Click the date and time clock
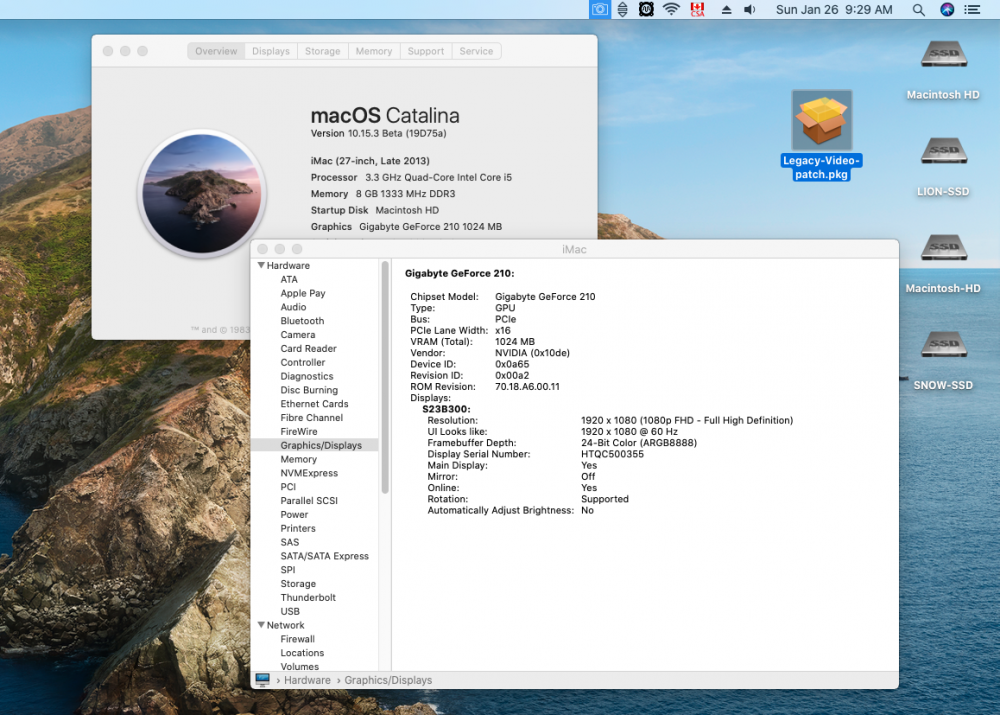Screen dimensions: 1000x715 click(834, 10)
